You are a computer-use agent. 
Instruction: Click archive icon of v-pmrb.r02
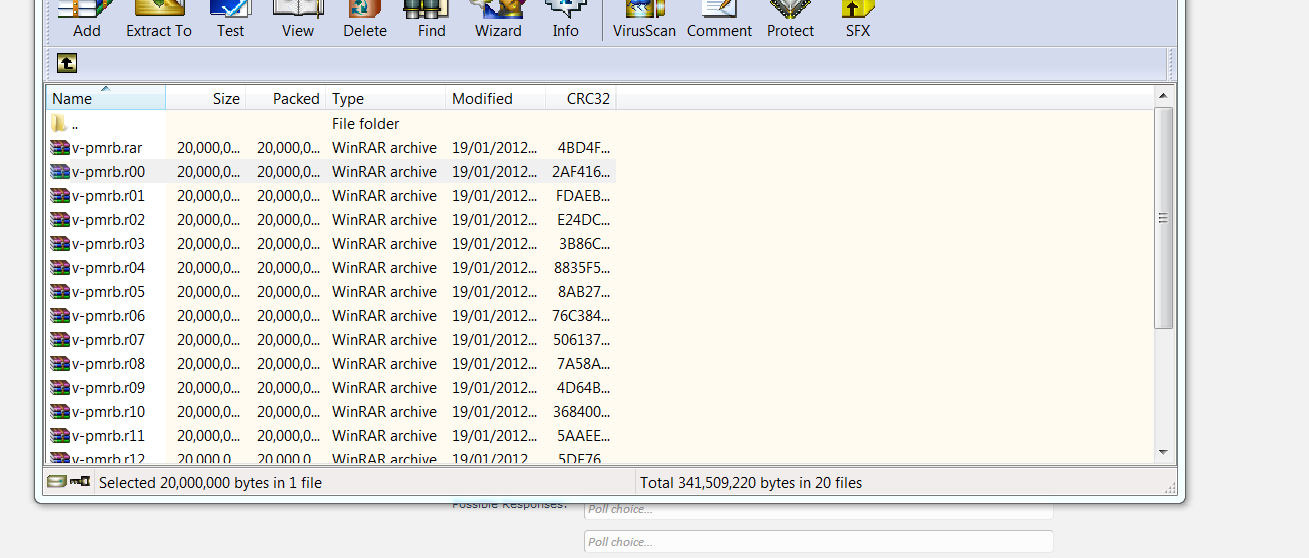click(60, 220)
